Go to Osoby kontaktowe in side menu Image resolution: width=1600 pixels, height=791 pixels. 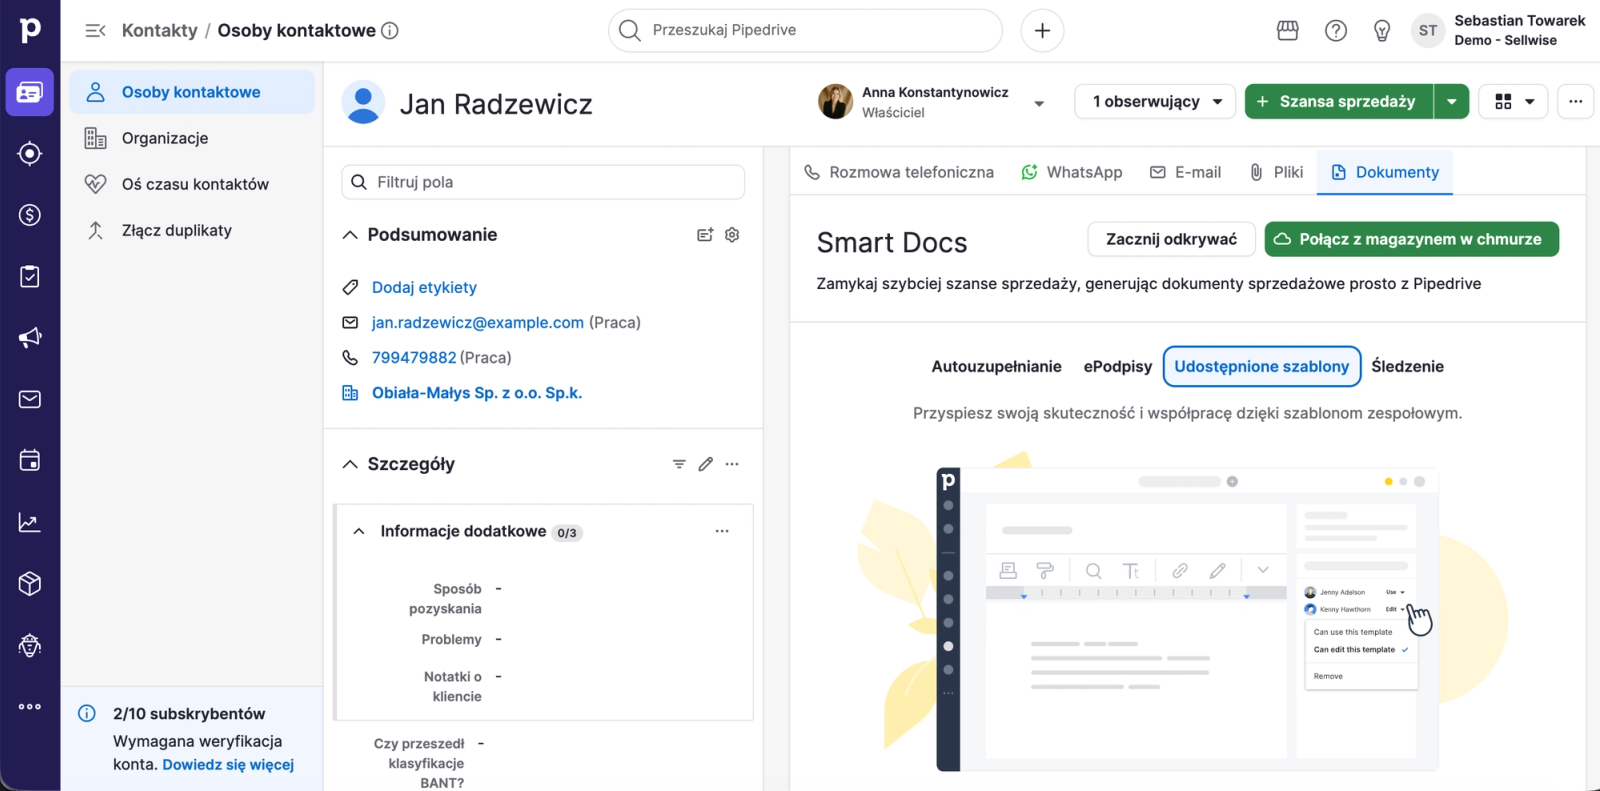click(191, 92)
